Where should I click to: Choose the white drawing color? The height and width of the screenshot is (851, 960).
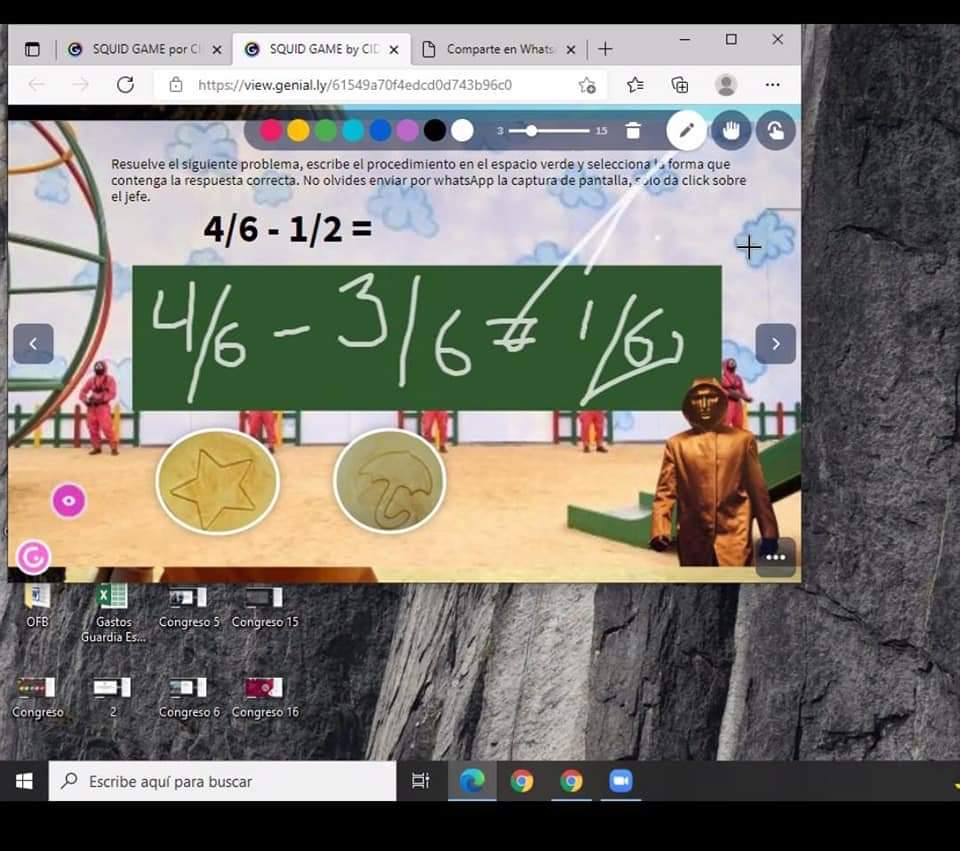[x=462, y=130]
